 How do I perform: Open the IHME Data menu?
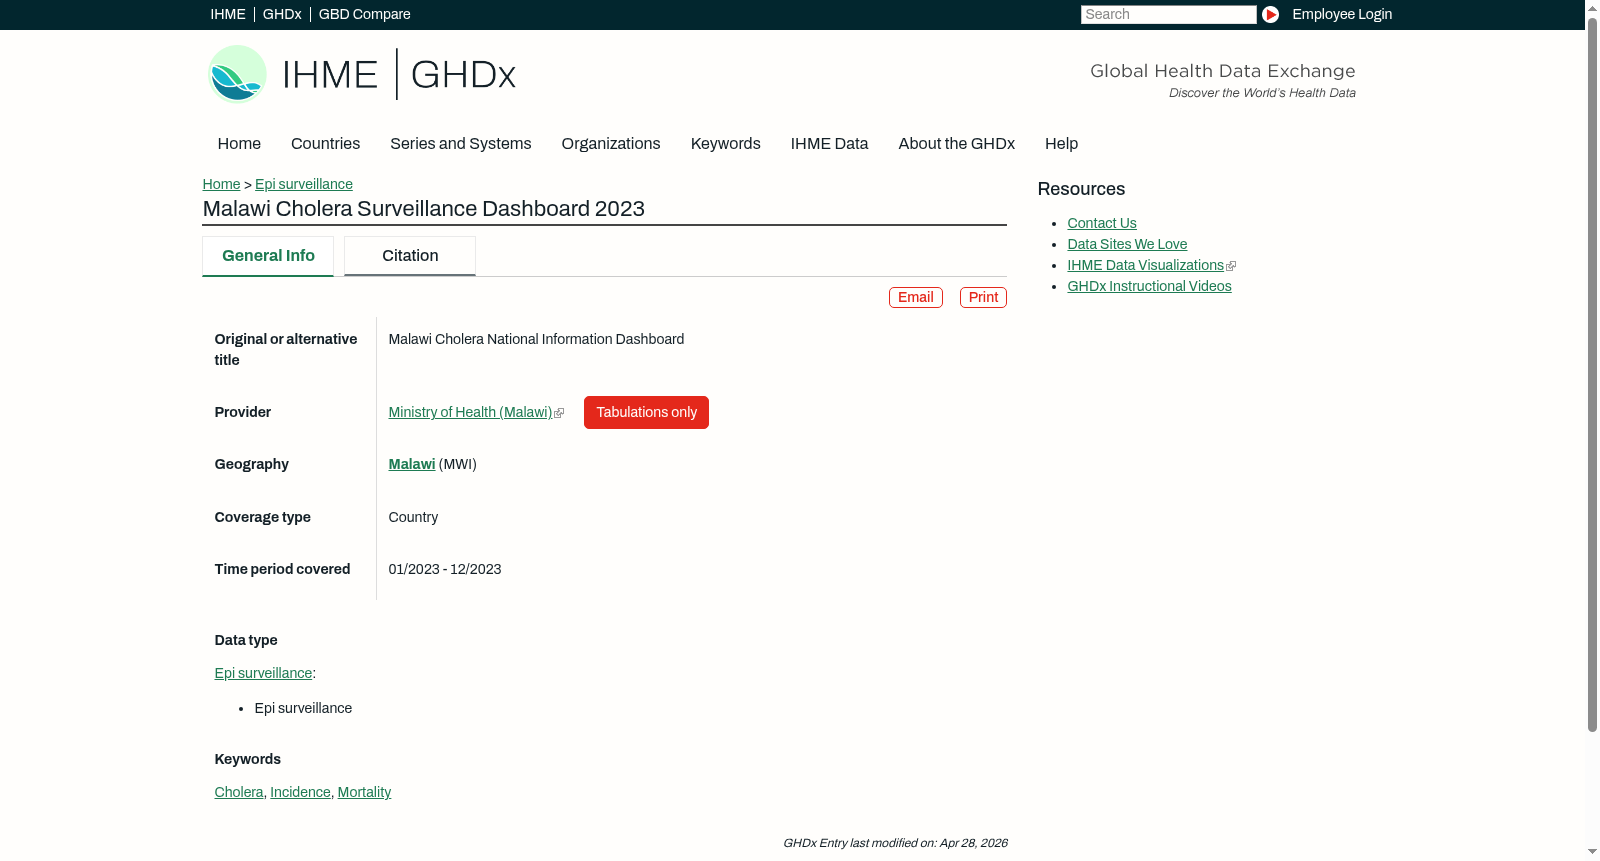[x=829, y=144]
